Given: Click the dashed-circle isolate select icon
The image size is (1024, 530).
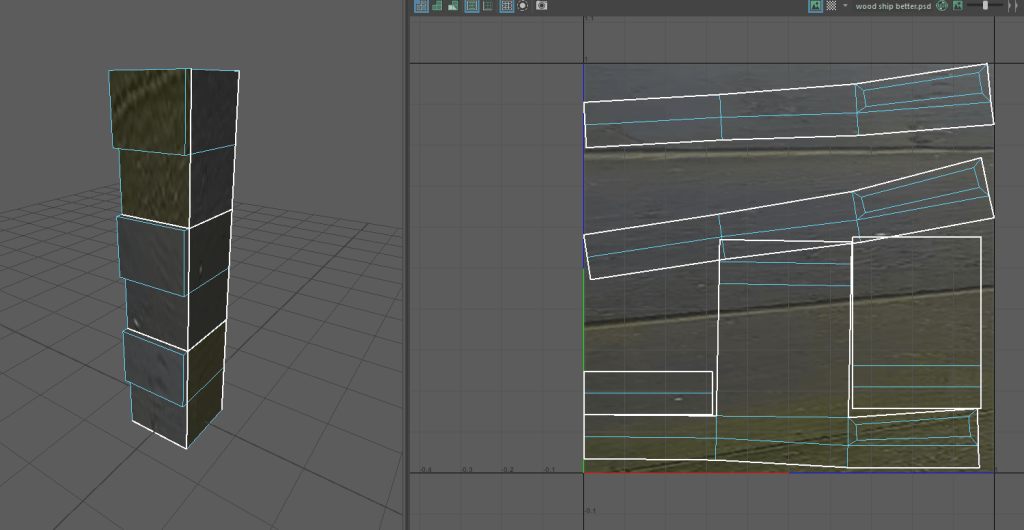Looking at the screenshot, I should 522,5.
